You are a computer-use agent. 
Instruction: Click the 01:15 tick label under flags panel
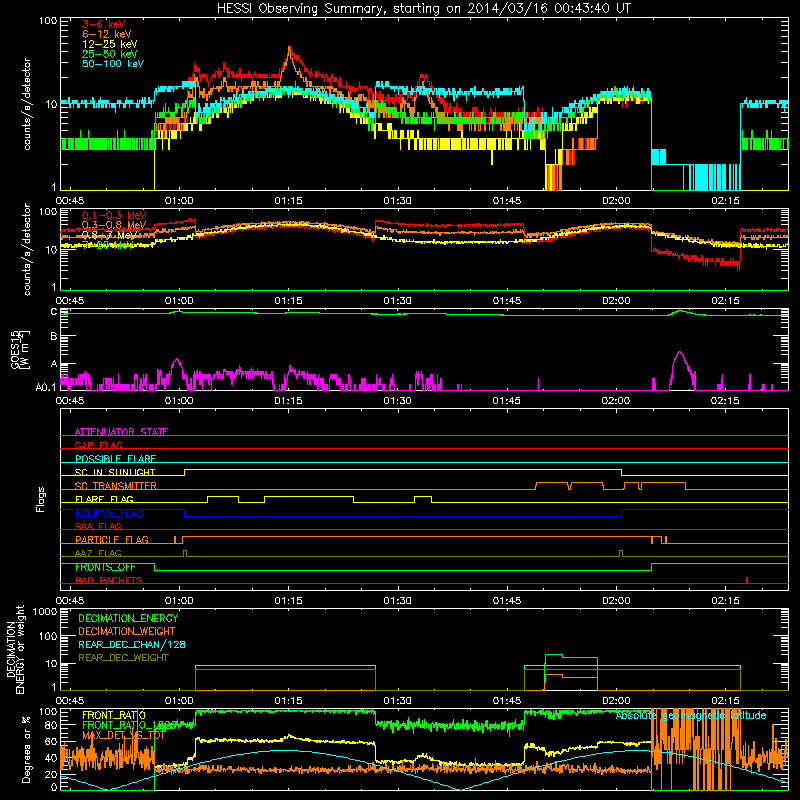pos(288,601)
